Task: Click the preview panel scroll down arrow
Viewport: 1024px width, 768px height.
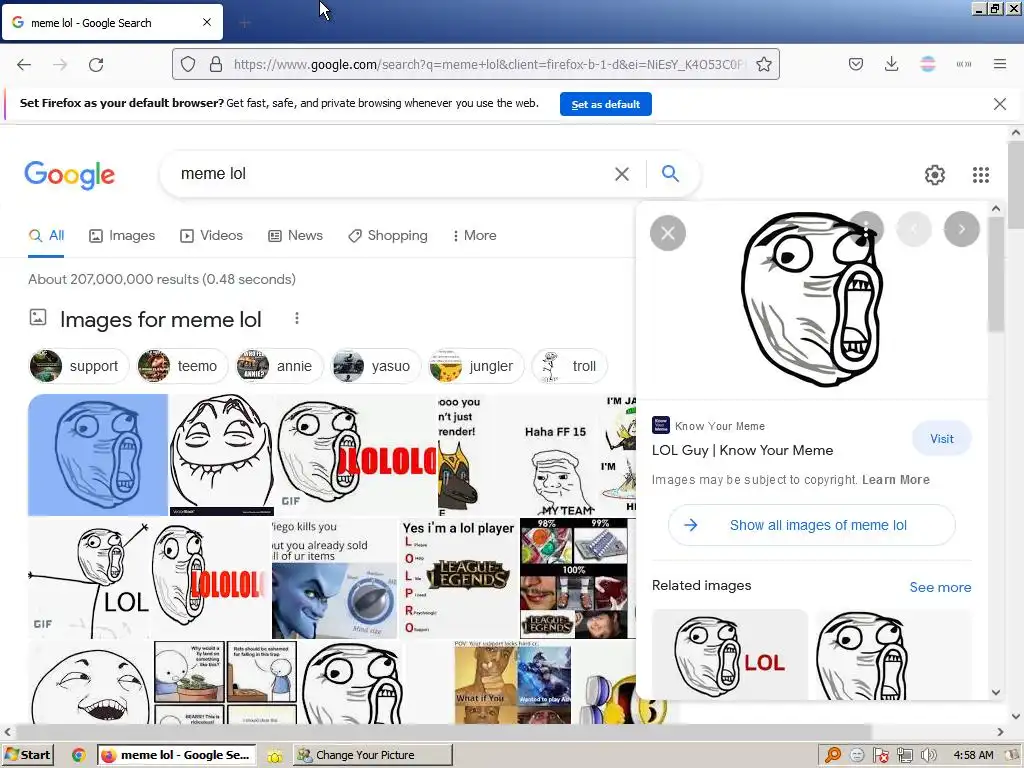Action: coord(995,692)
